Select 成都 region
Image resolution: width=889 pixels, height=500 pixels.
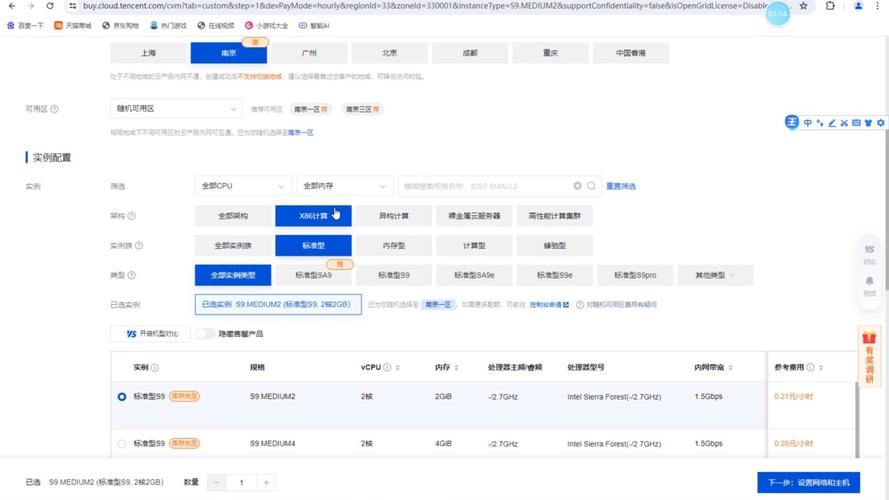tap(470, 53)
